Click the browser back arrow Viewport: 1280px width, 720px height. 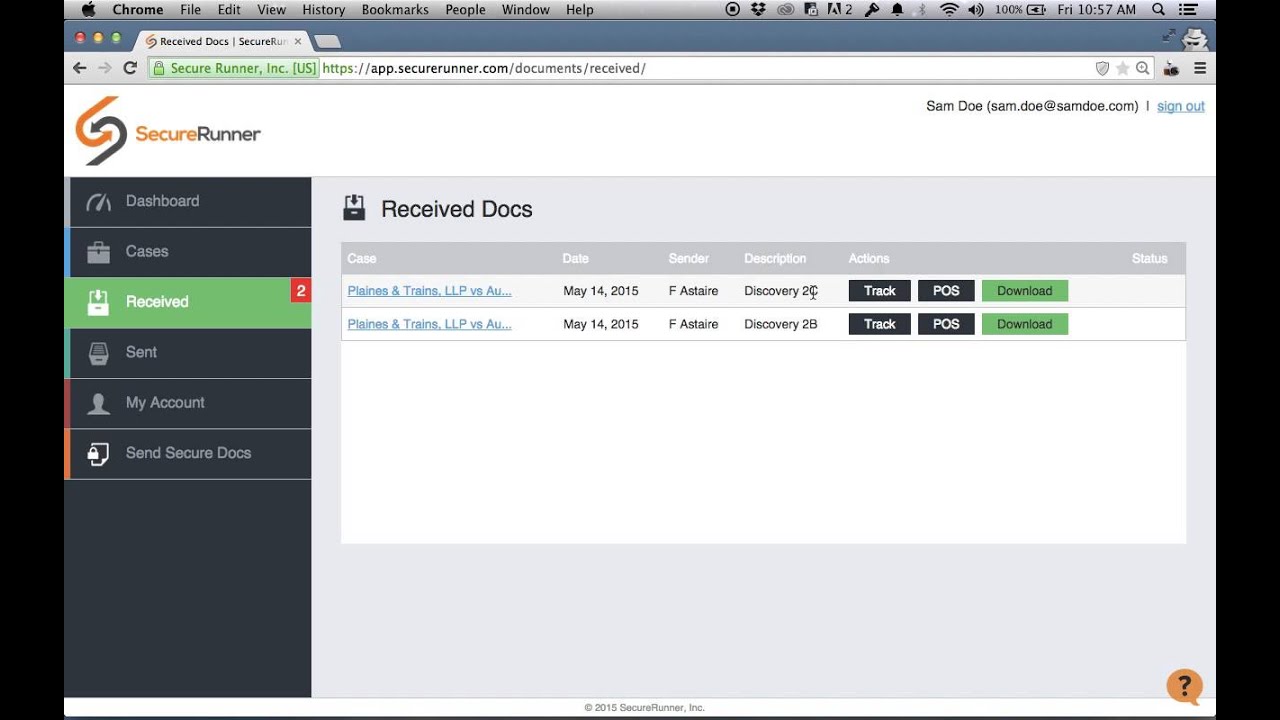pyautogui.click(x=80, y=68)
